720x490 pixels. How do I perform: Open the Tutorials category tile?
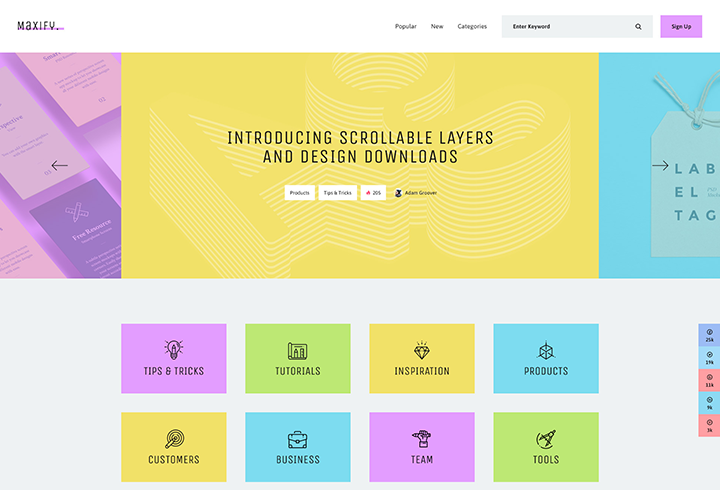tap(298, 358)
